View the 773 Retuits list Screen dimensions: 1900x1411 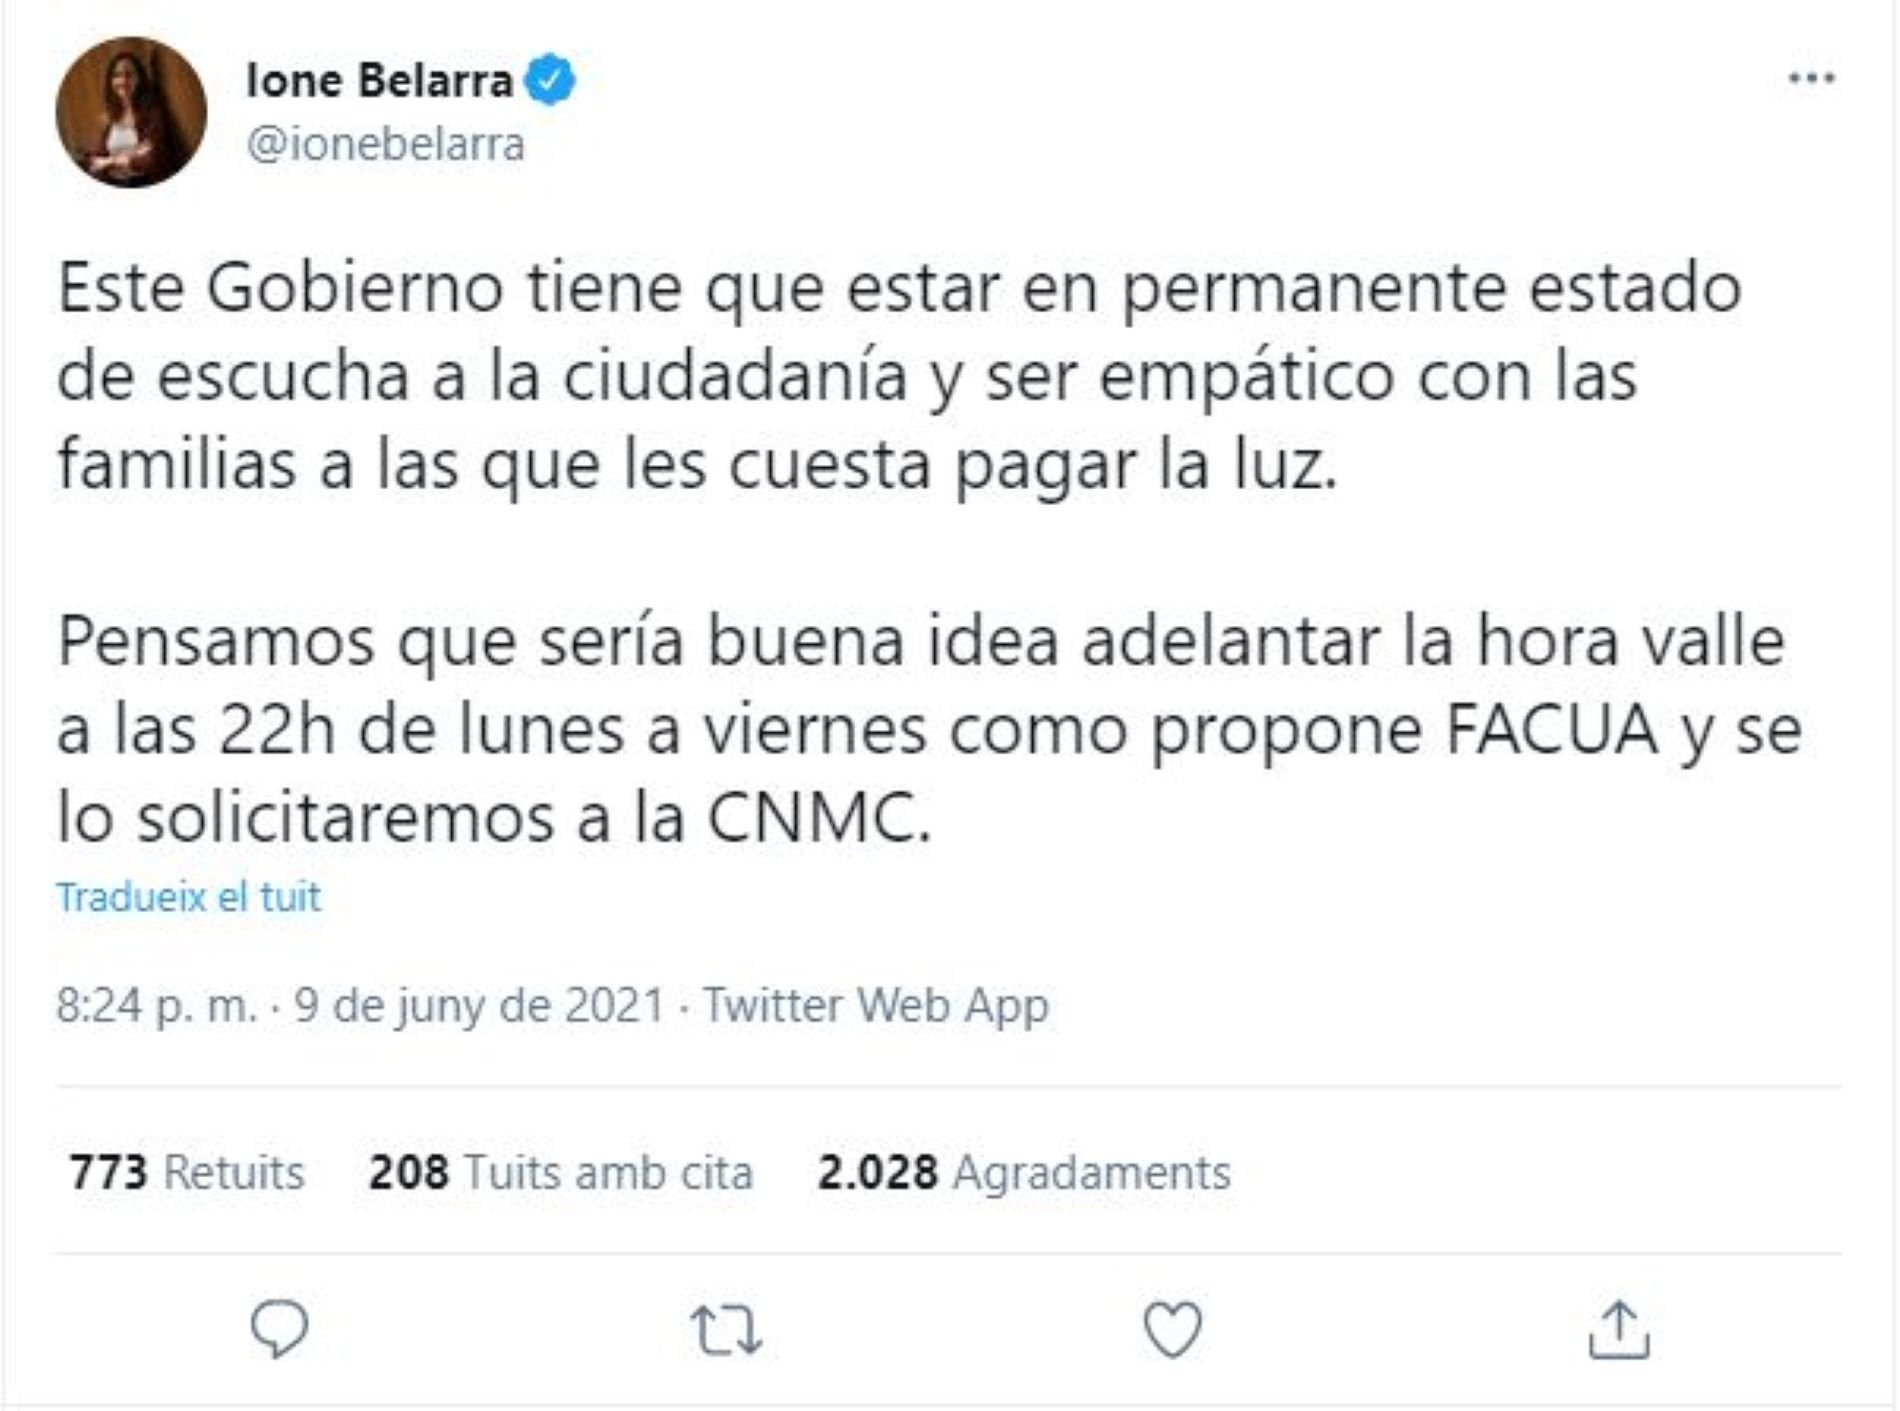187,1172
